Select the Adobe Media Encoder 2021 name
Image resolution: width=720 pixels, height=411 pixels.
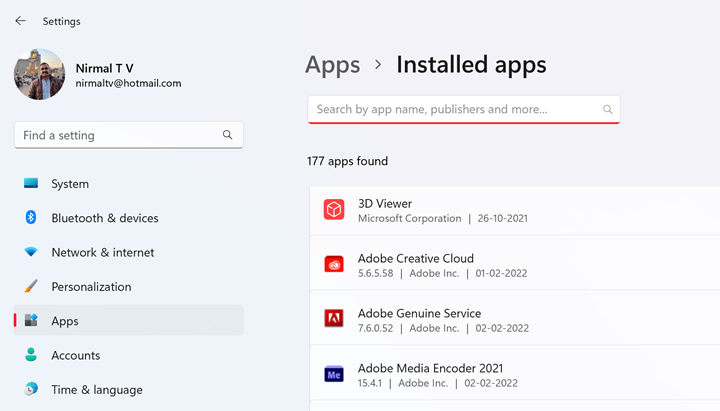coord(430,368)
